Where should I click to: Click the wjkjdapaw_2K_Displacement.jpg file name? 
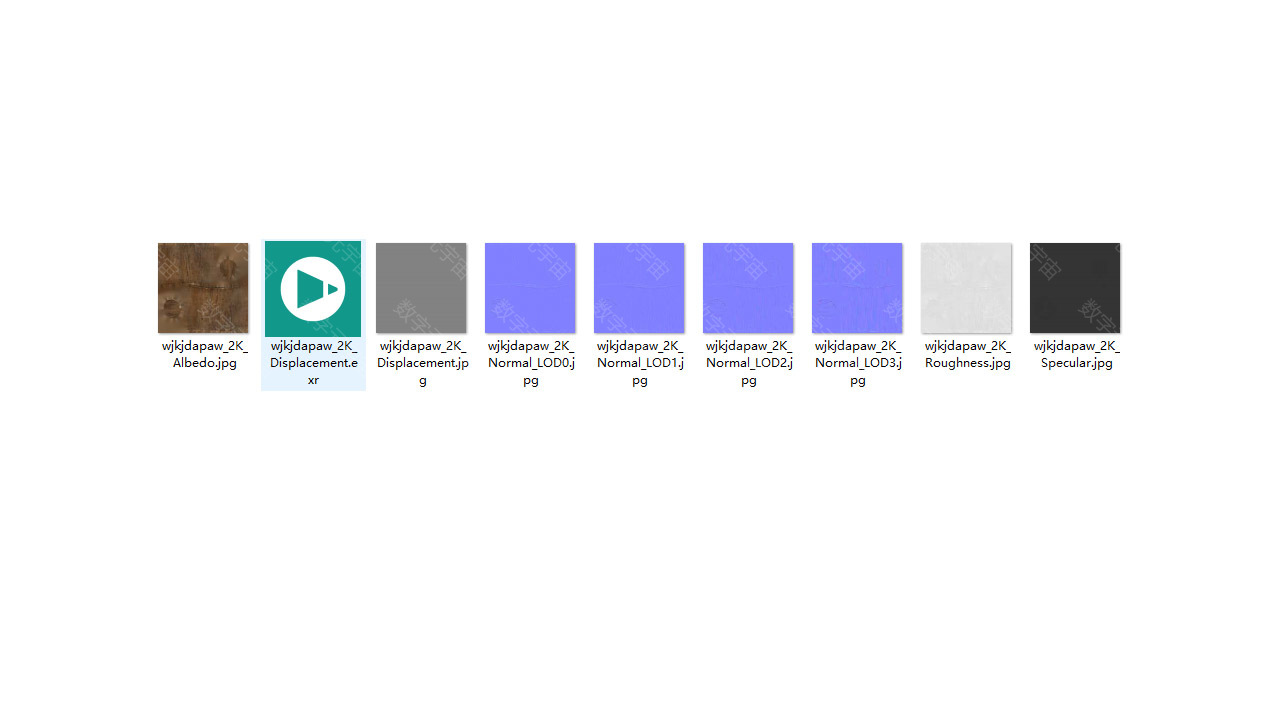[422, 363]
